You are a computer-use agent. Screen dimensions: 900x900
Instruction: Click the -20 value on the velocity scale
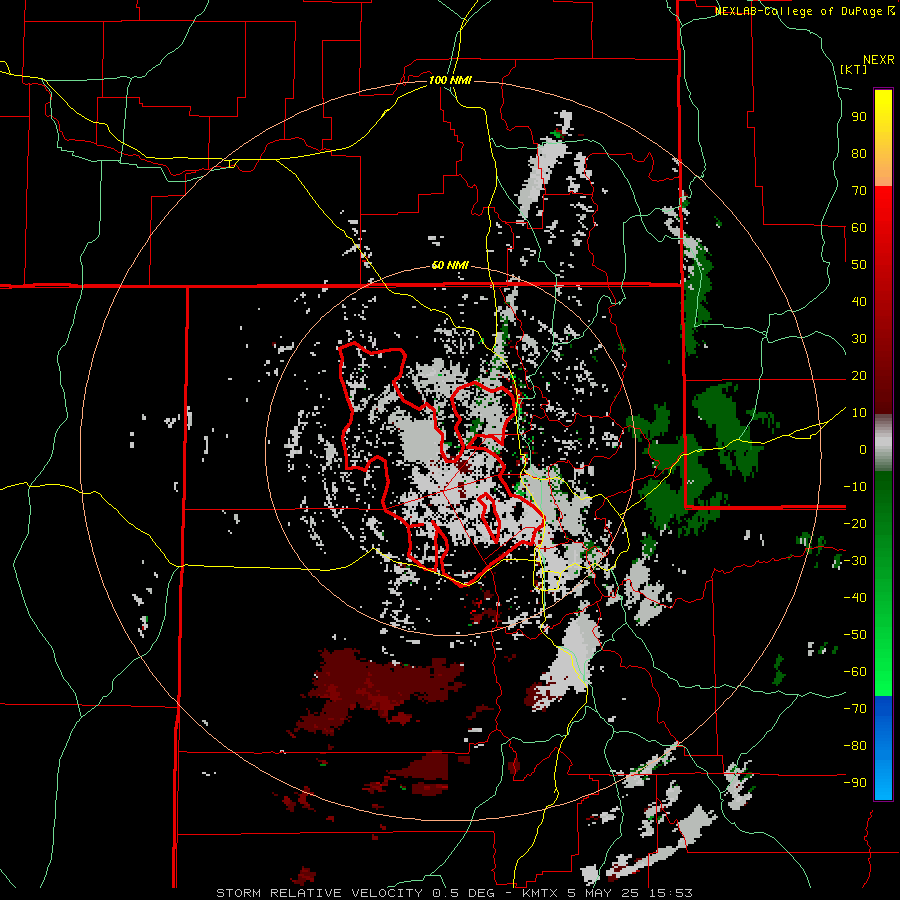click(855, 523)
